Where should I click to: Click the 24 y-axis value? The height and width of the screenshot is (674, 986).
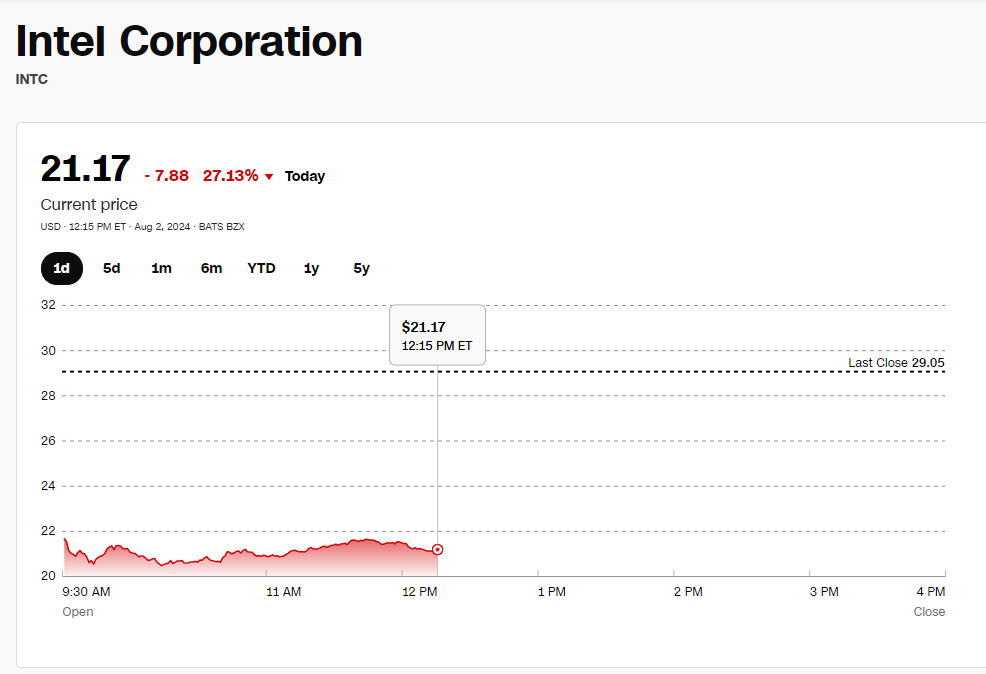pos(48,486)
